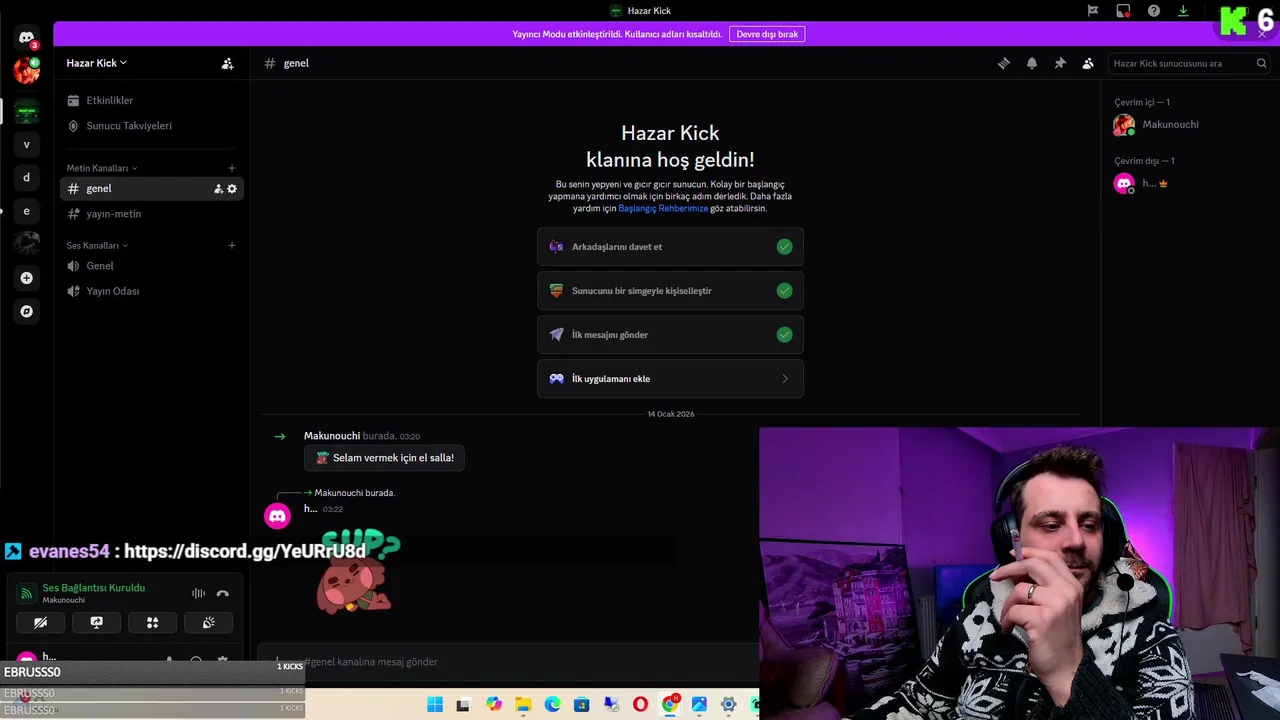
Task: Create invite for genel channel
Action: click(218, 189)
